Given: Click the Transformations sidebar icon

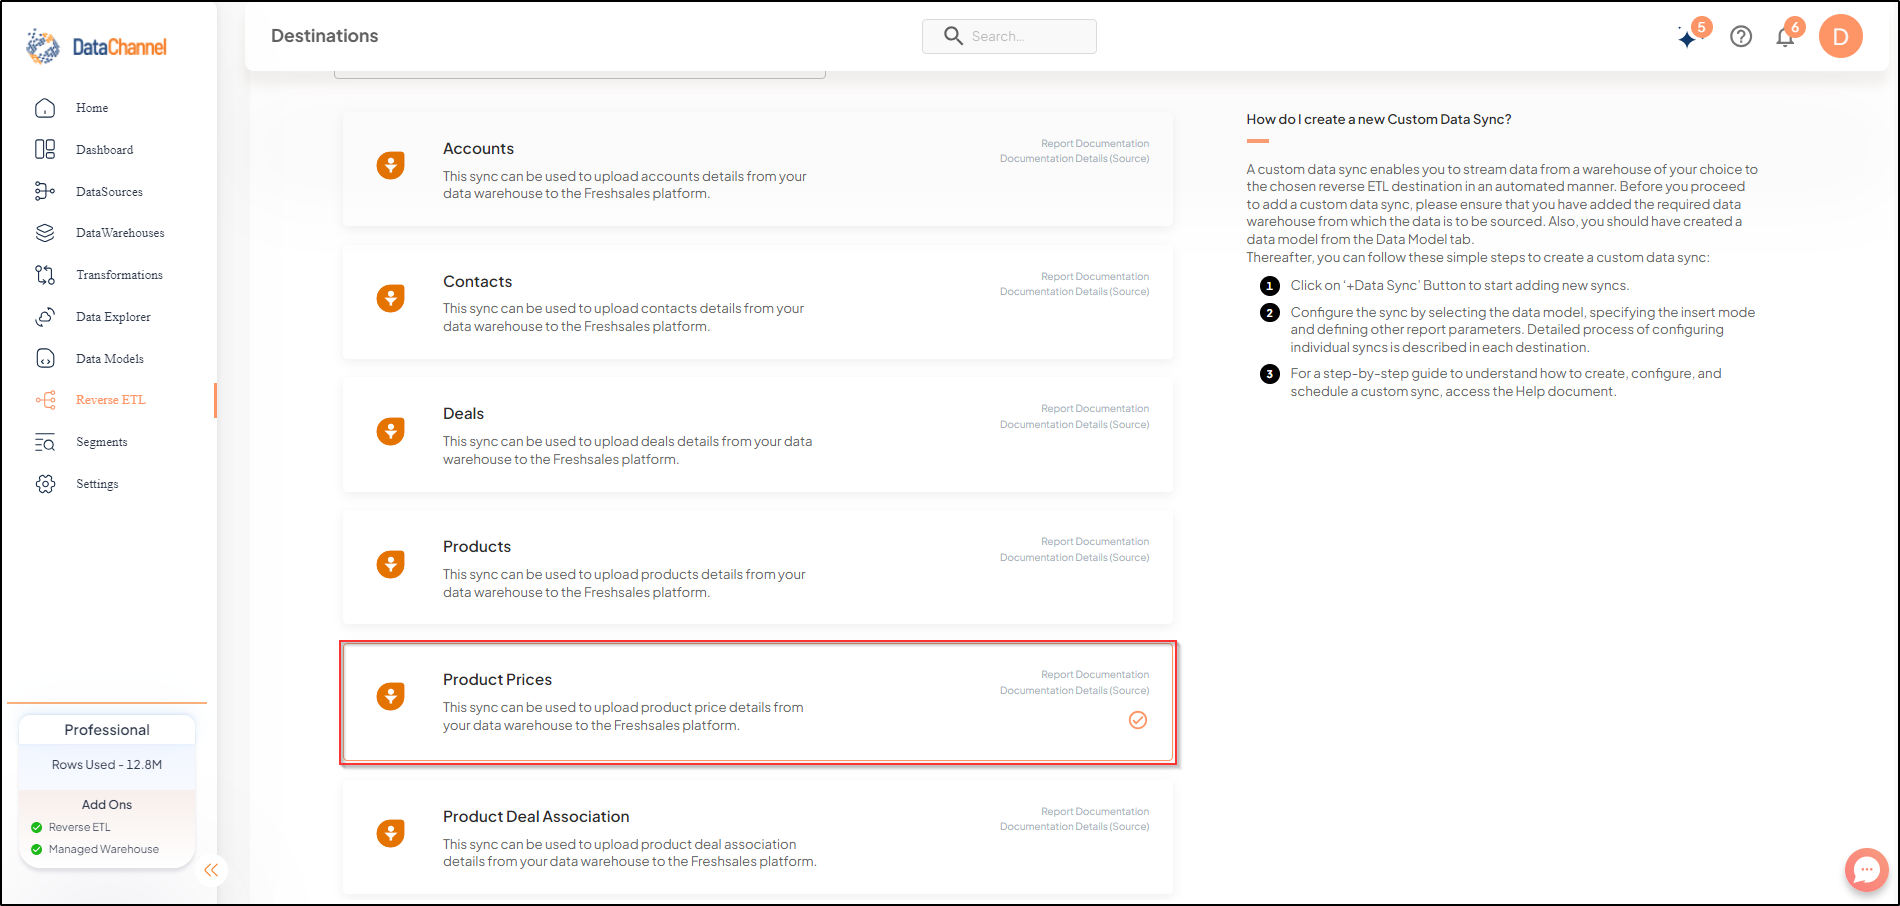Looking at the screenshot, I should (45, 275).
